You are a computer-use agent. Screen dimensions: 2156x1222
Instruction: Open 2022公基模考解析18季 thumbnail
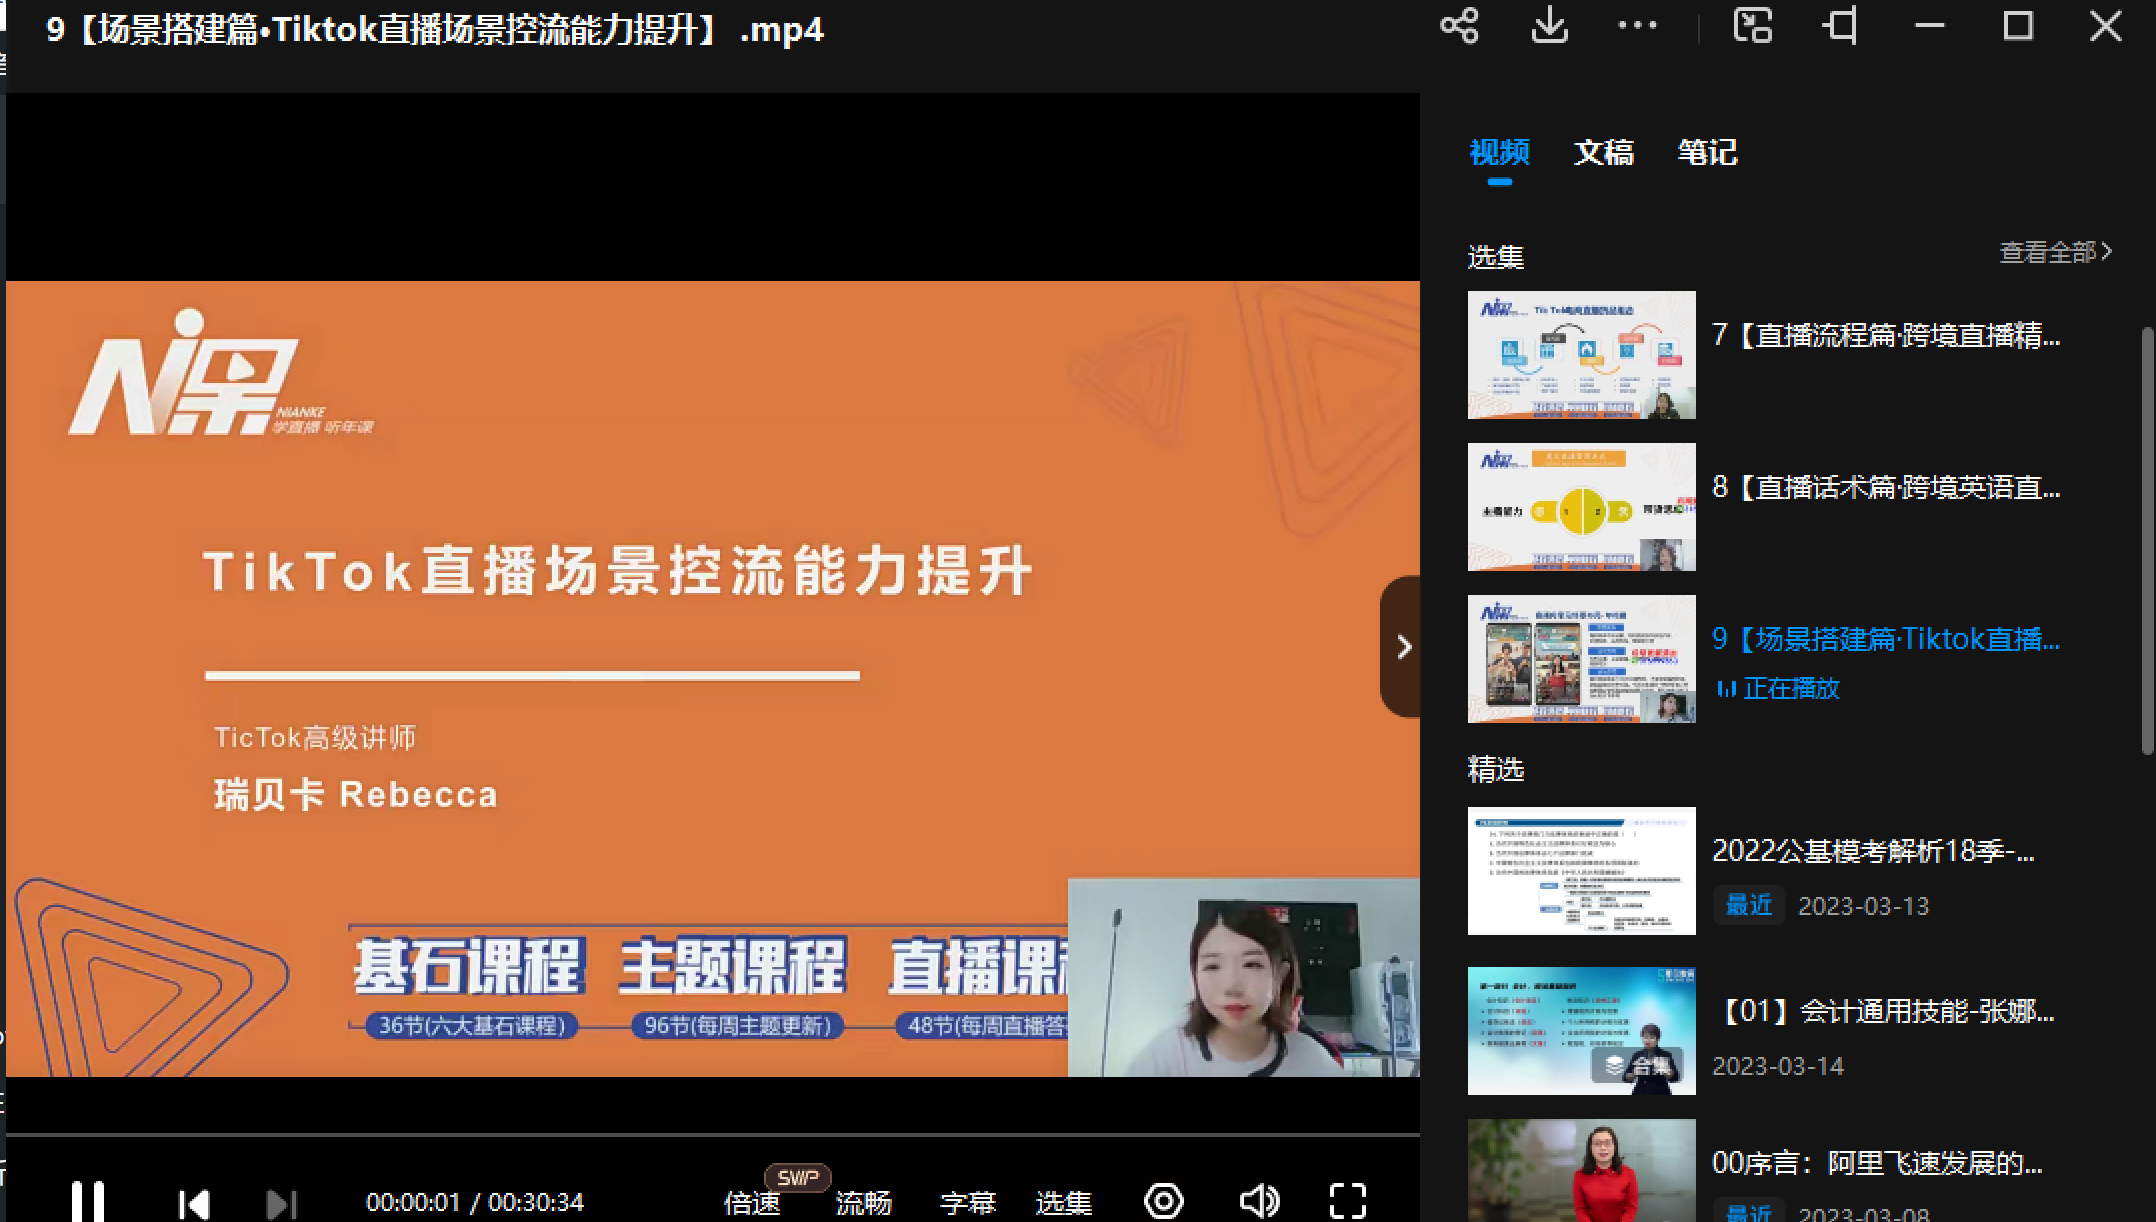[1581, 871]
